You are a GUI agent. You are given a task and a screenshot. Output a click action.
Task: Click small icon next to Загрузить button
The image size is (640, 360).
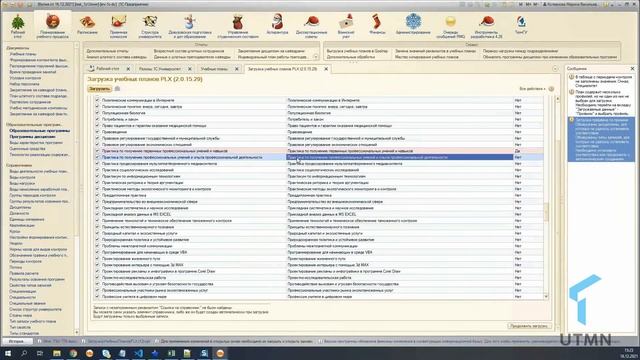tap(117, 89)
